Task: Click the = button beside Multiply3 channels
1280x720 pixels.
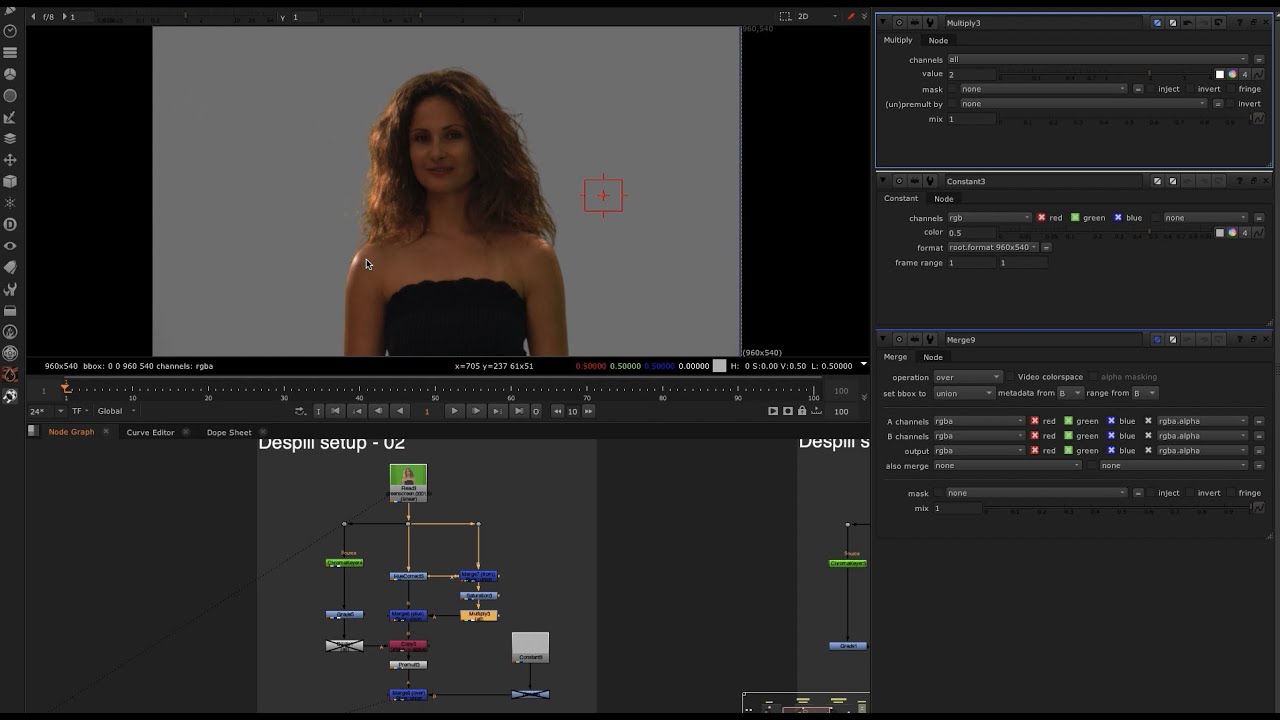Action: pos(1258,60)
